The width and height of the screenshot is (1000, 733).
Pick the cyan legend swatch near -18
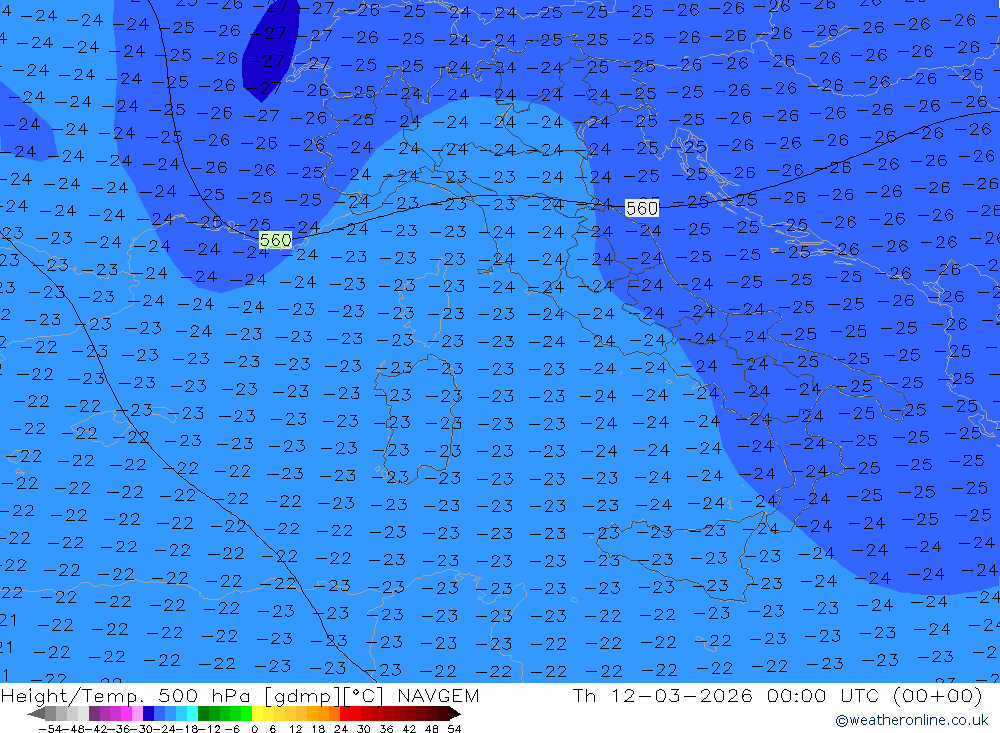click(x=191, y=714)
